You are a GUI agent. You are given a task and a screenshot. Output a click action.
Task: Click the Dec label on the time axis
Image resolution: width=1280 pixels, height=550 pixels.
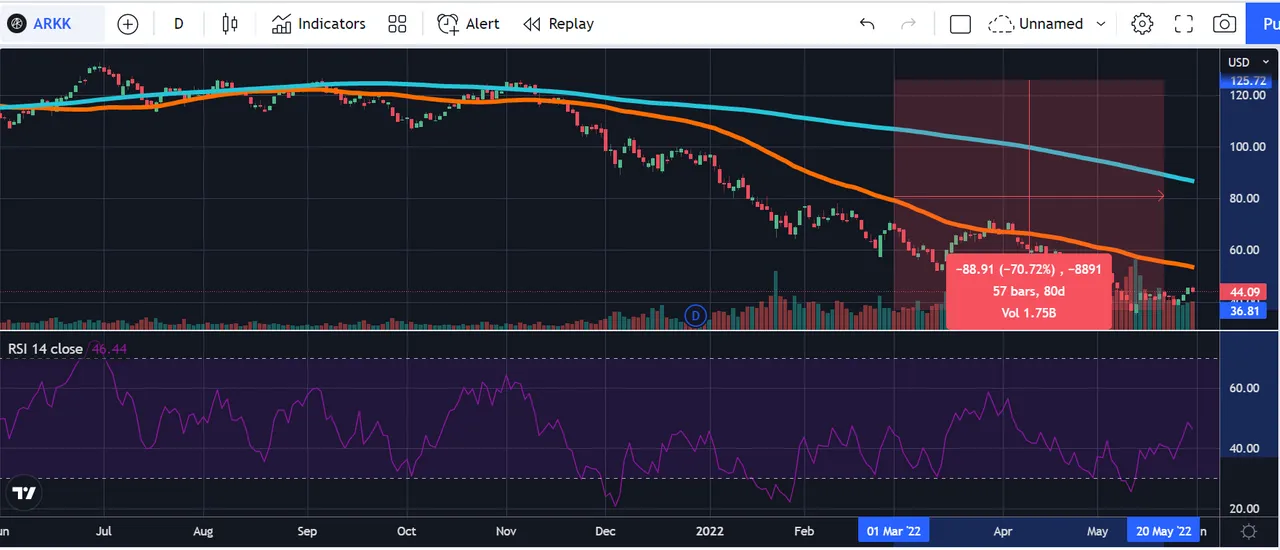tap(607, 531)
